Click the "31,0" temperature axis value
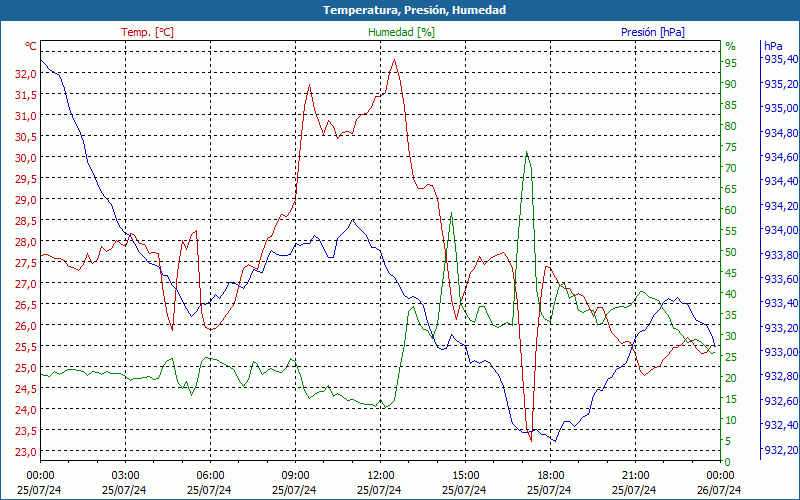The image size is (800, 500). [26, 116]
